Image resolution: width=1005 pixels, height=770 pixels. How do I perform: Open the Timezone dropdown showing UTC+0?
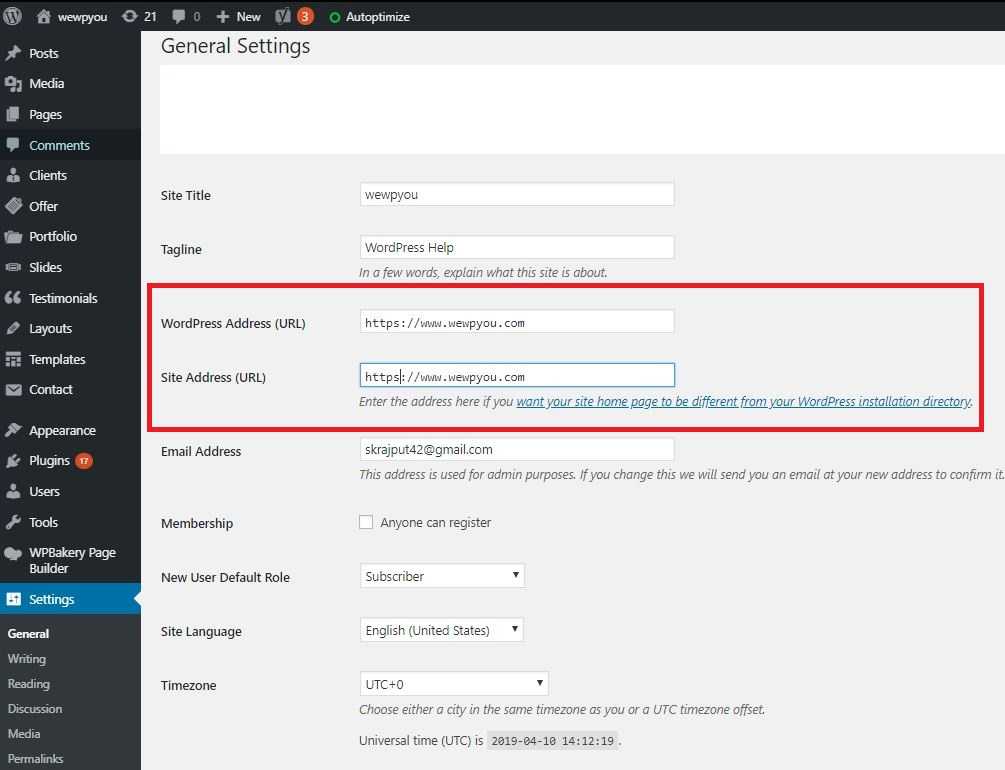point(453,684)
